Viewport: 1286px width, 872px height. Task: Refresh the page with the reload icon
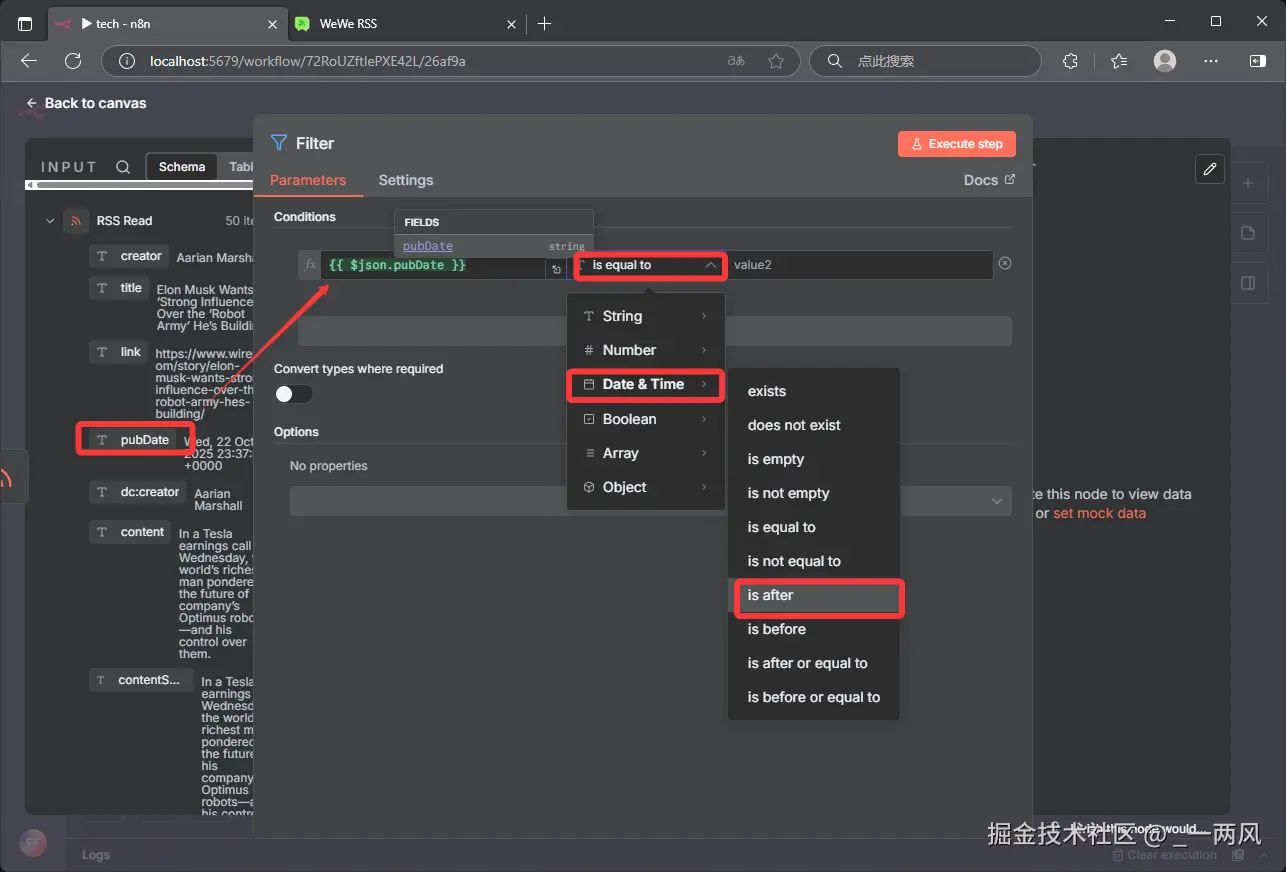click(73, 61)
